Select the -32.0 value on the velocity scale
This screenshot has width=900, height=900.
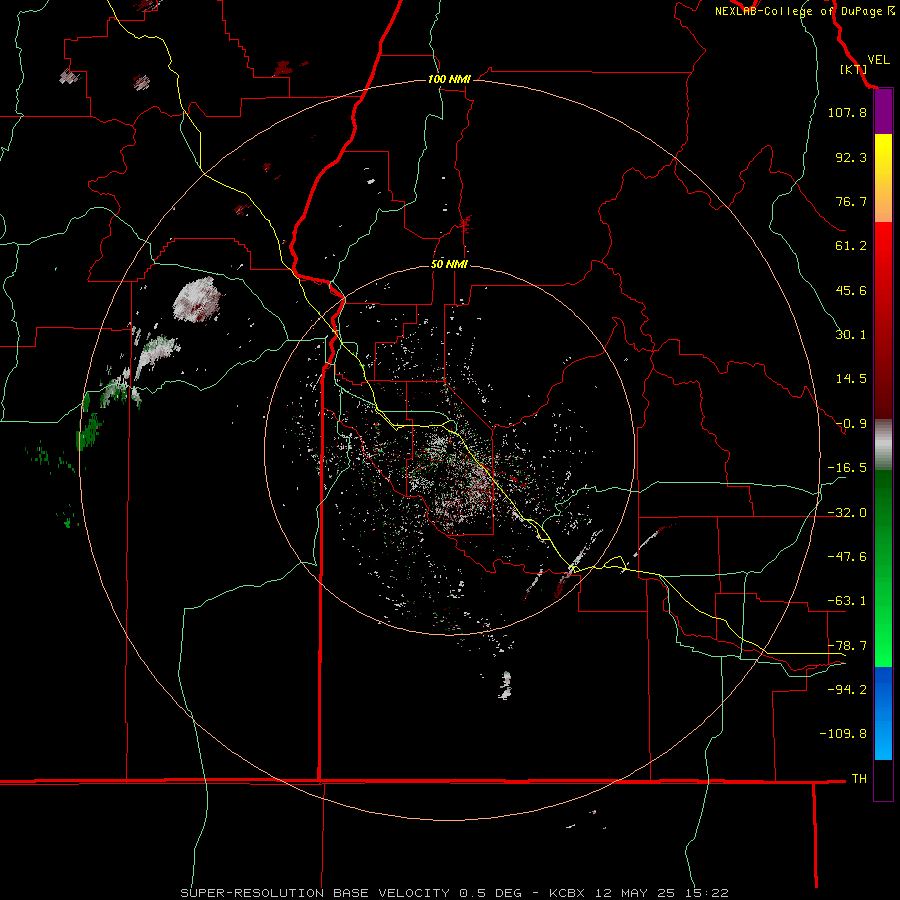click(x=847, y=513)
